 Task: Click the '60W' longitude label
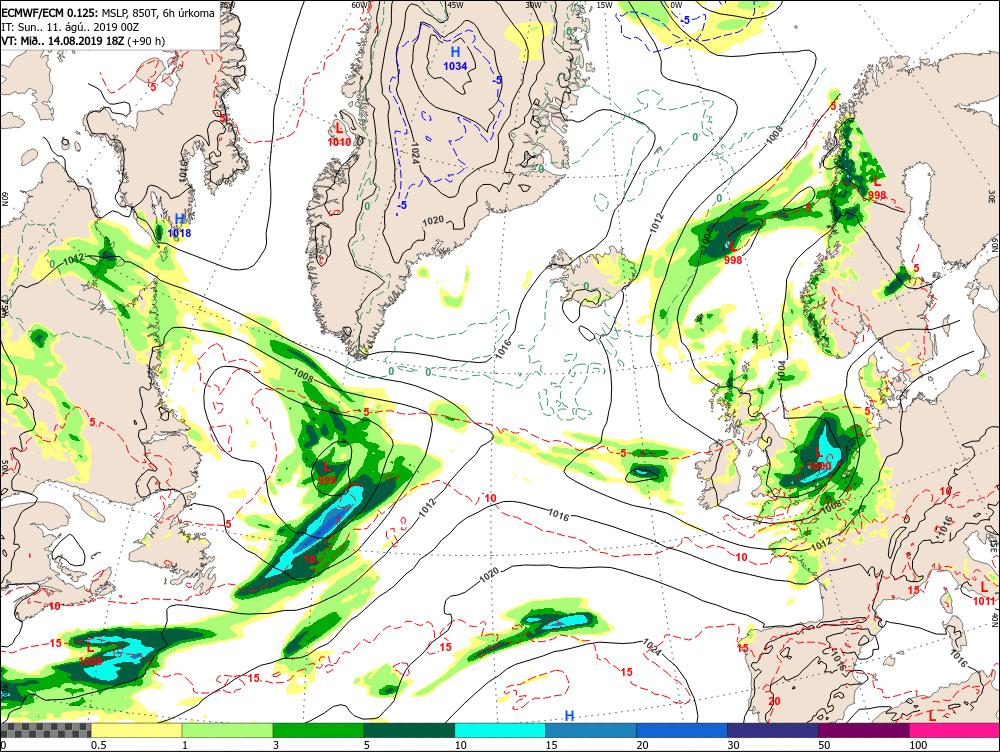coord(360,4)
